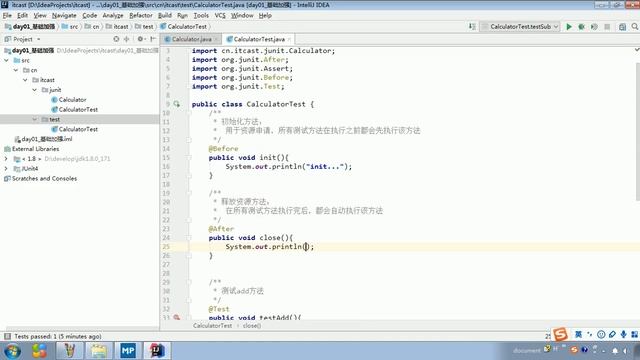Open file explorer folder taskbar icon
The height and width of the screenshot is (360, 640).
(99, 350)
